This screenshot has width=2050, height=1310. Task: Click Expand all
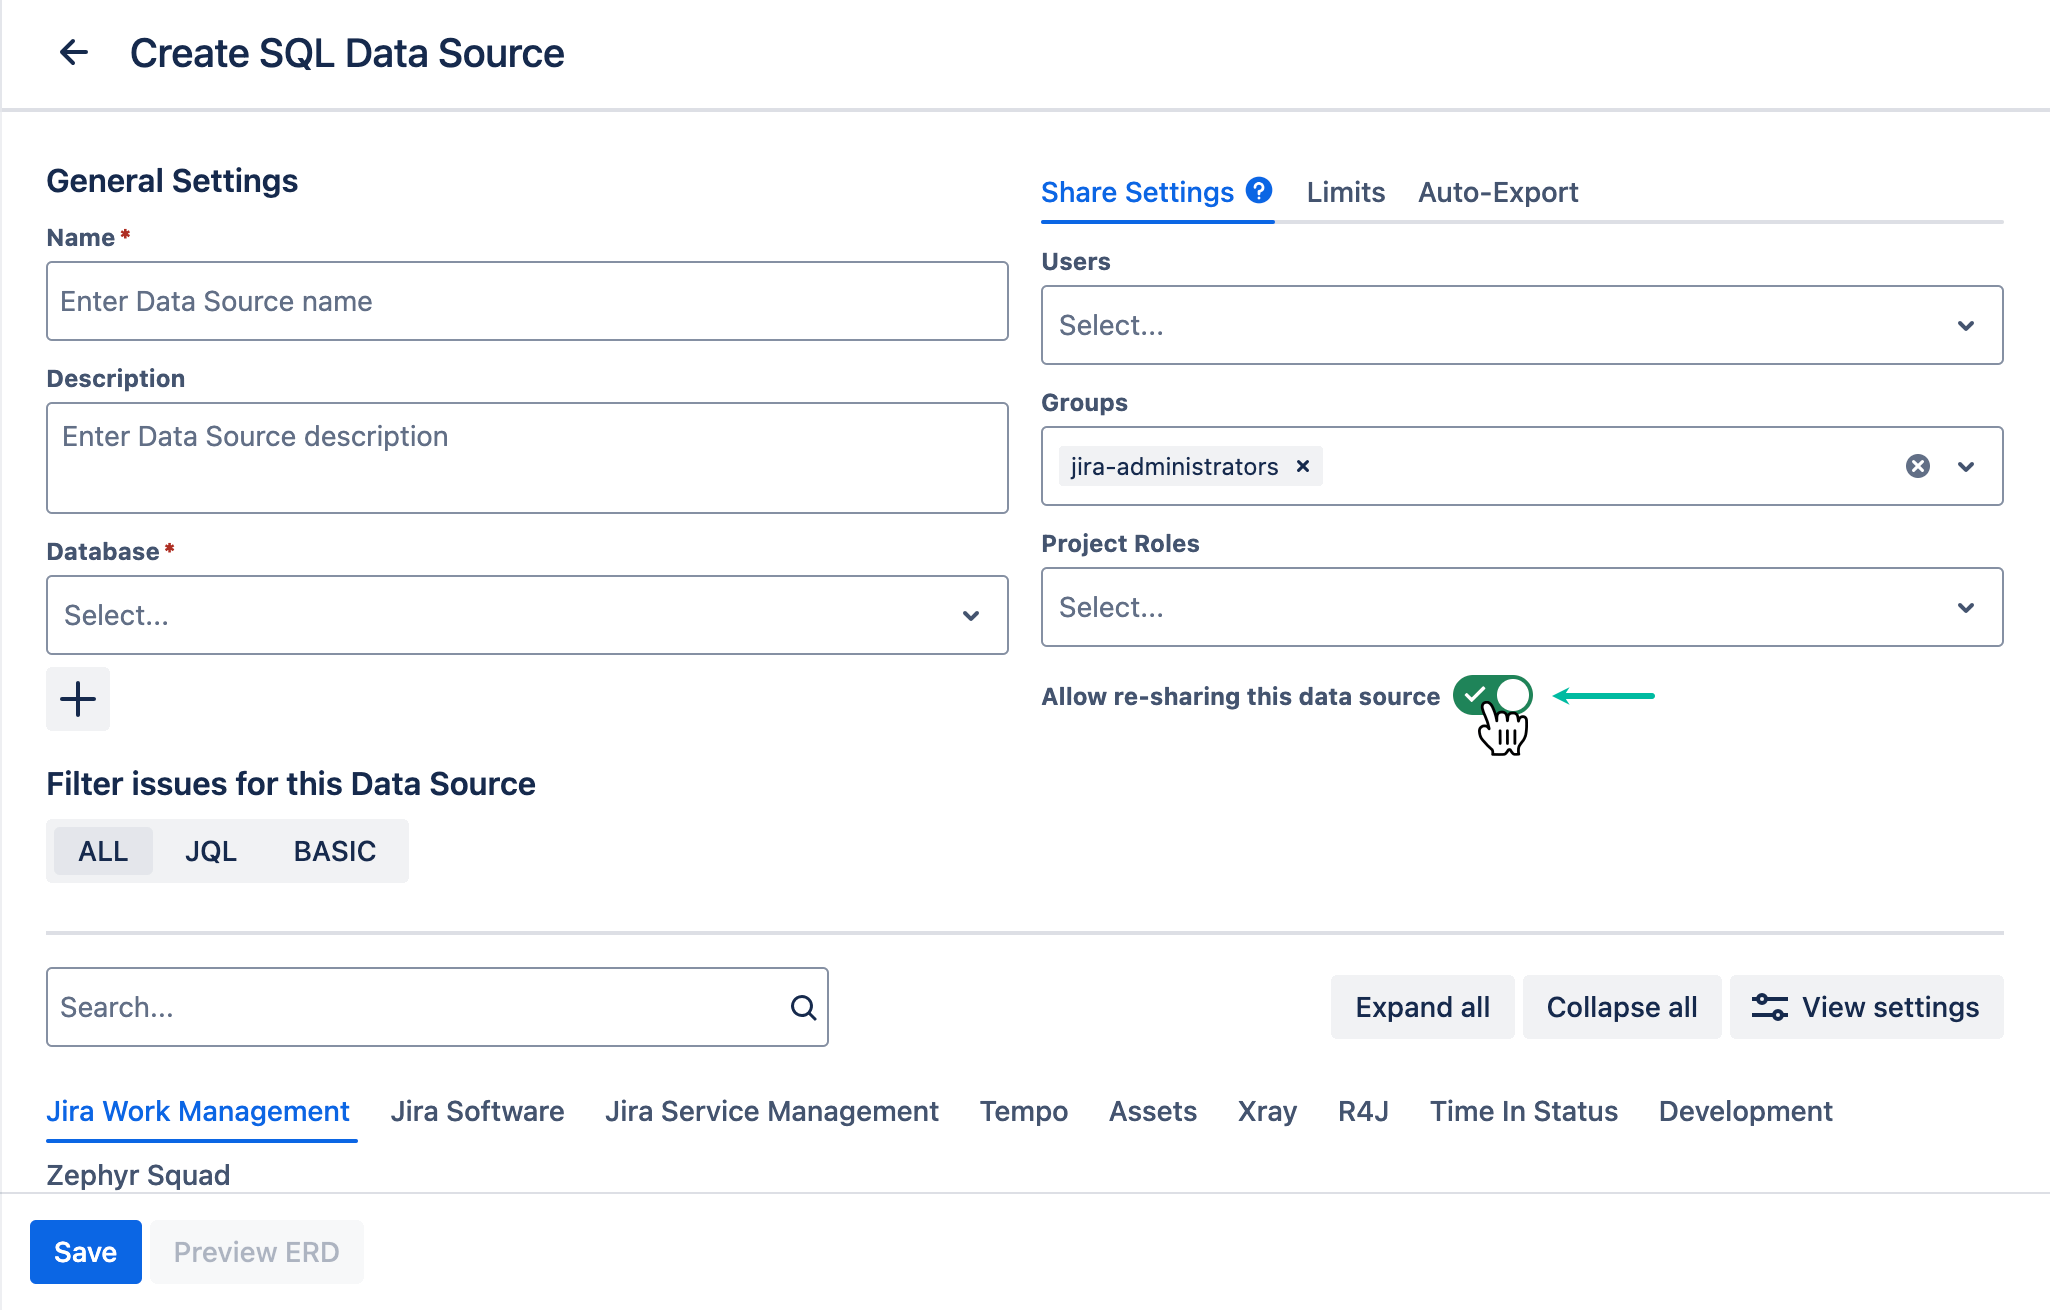[1422, 1007]
